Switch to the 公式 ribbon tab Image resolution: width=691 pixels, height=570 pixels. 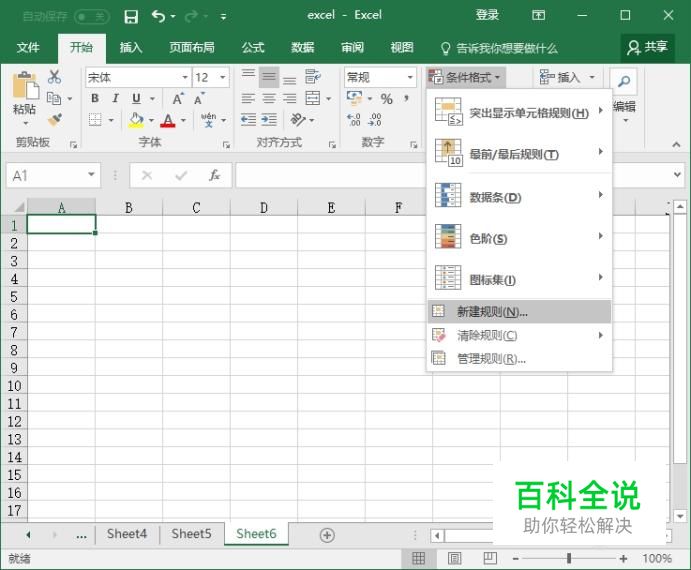253,48
